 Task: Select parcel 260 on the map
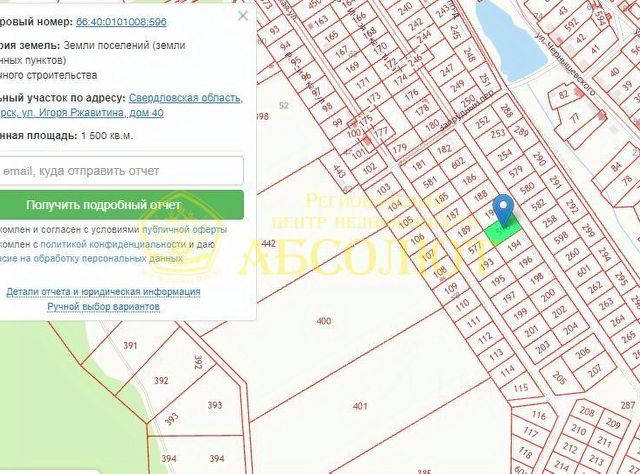572,254
